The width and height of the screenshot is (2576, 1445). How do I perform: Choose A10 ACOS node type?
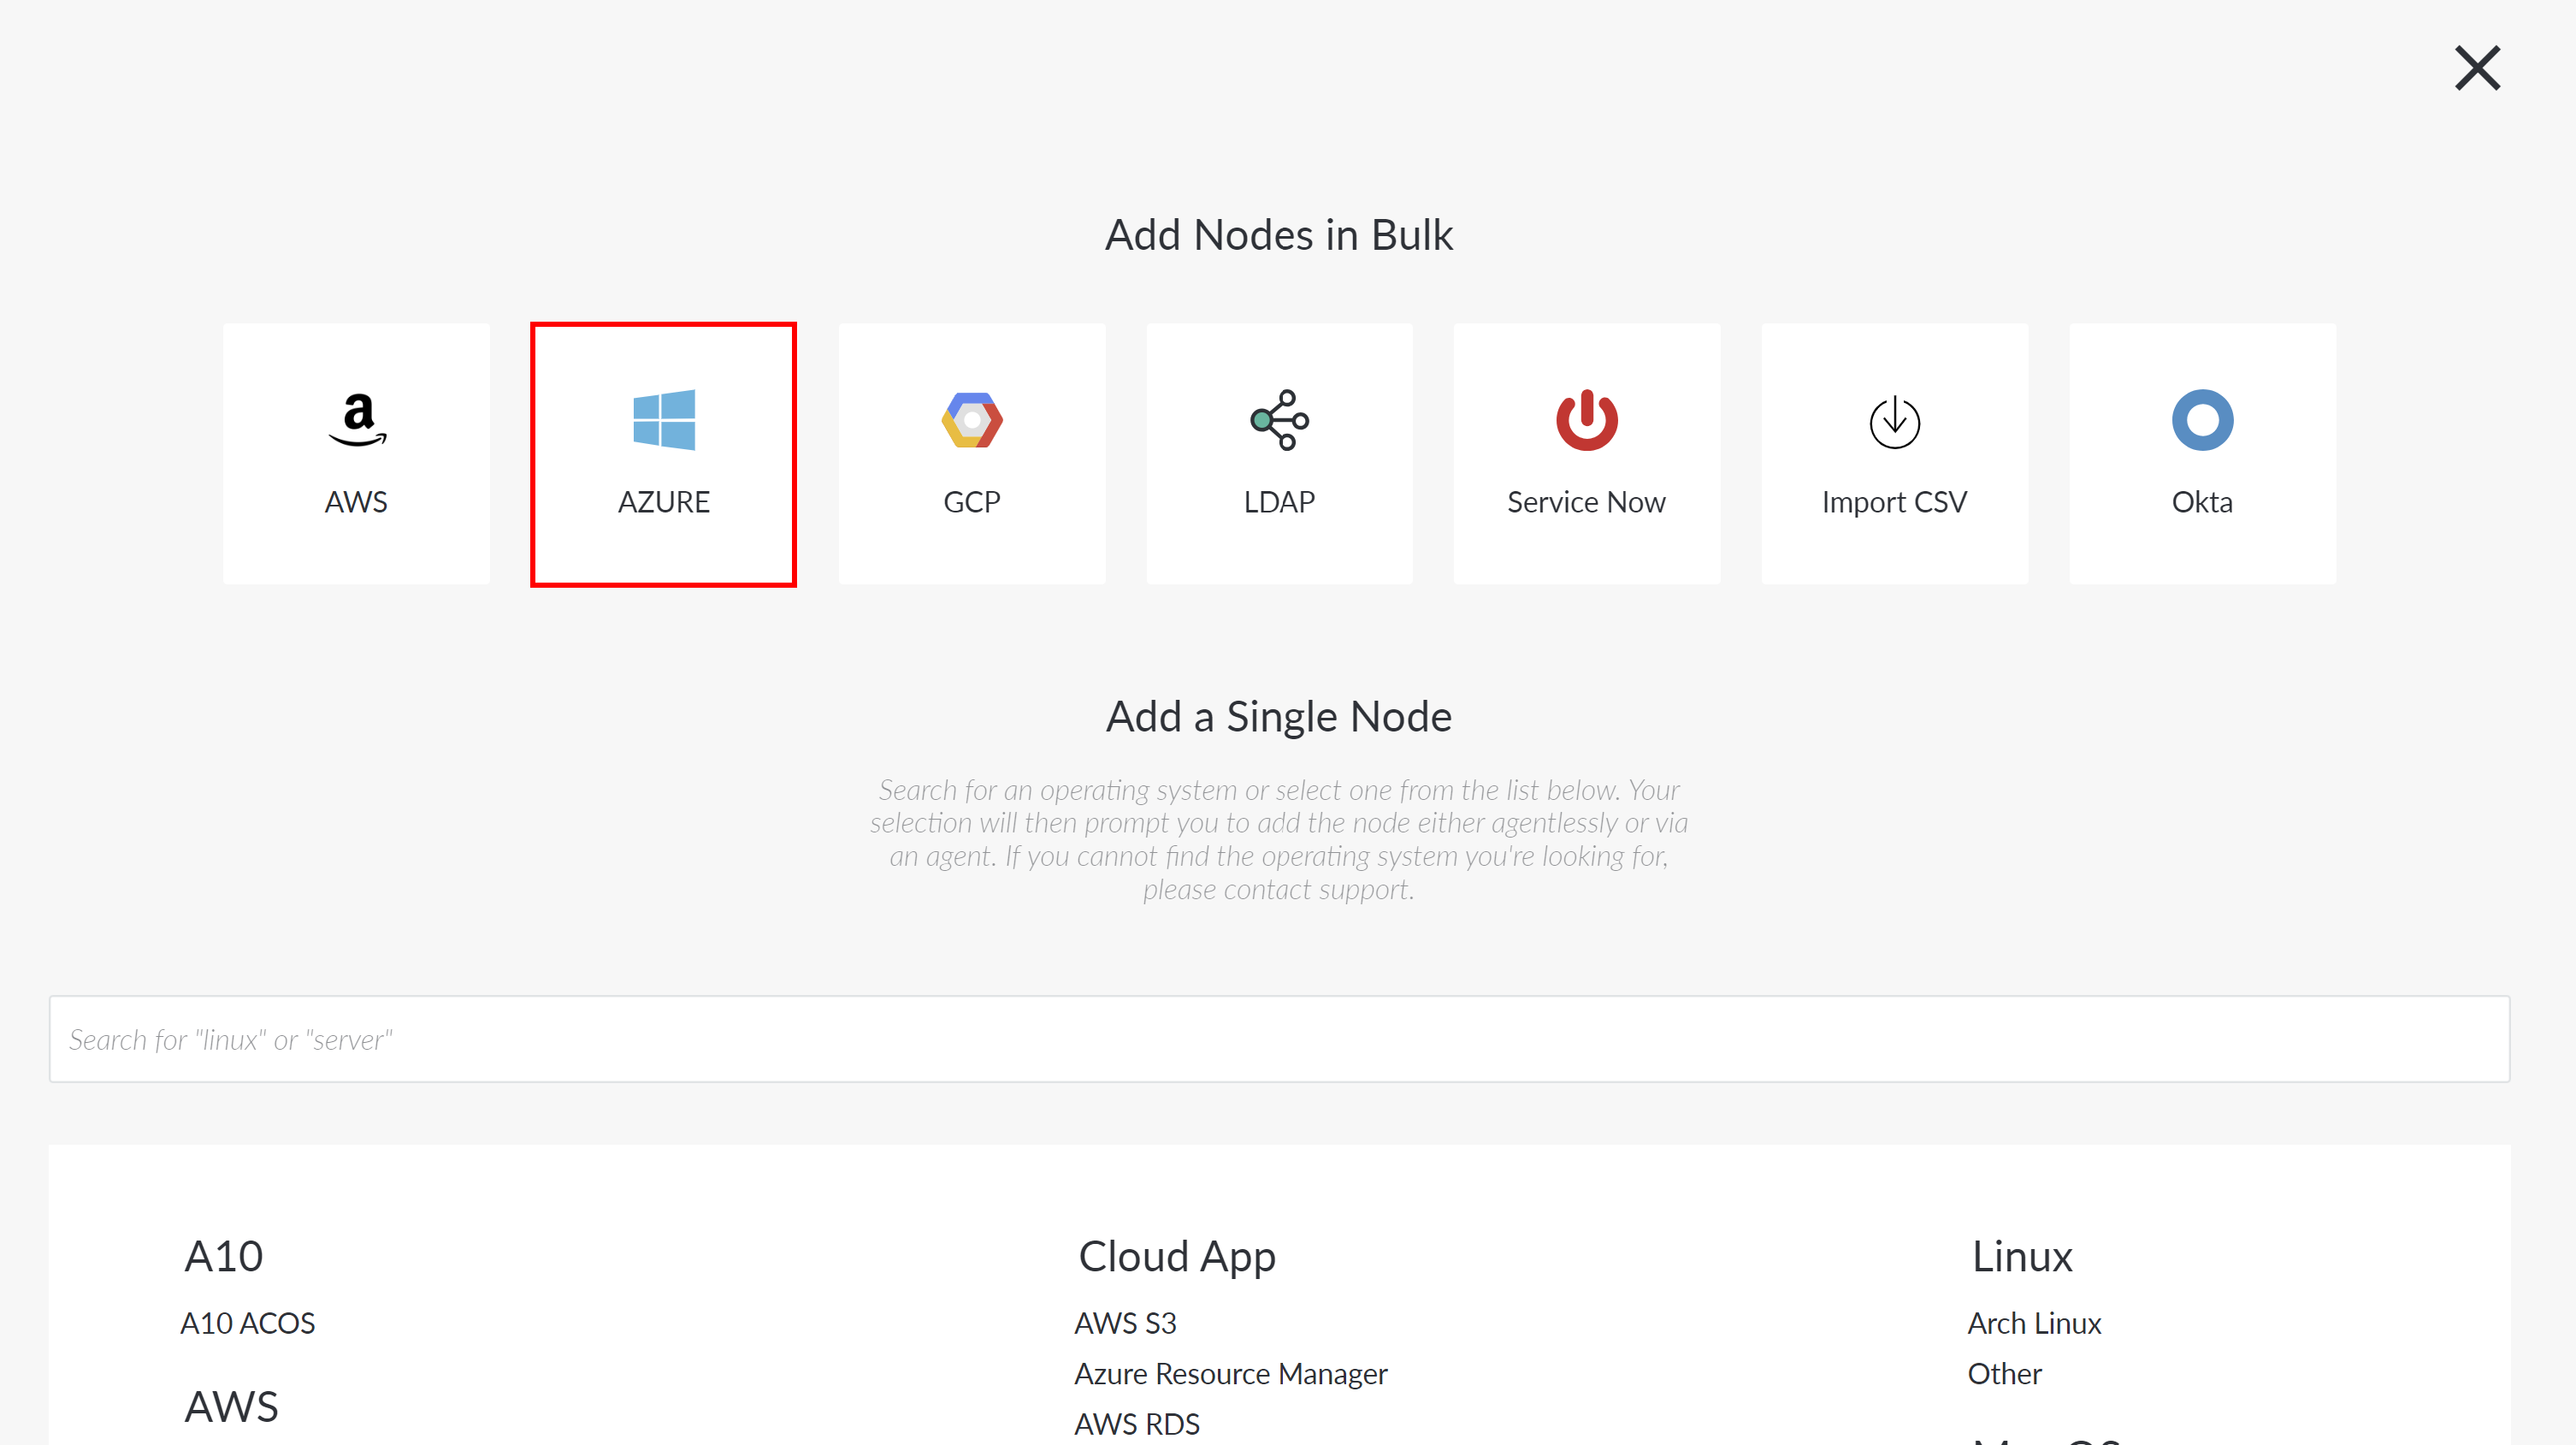click(248, 1323)
